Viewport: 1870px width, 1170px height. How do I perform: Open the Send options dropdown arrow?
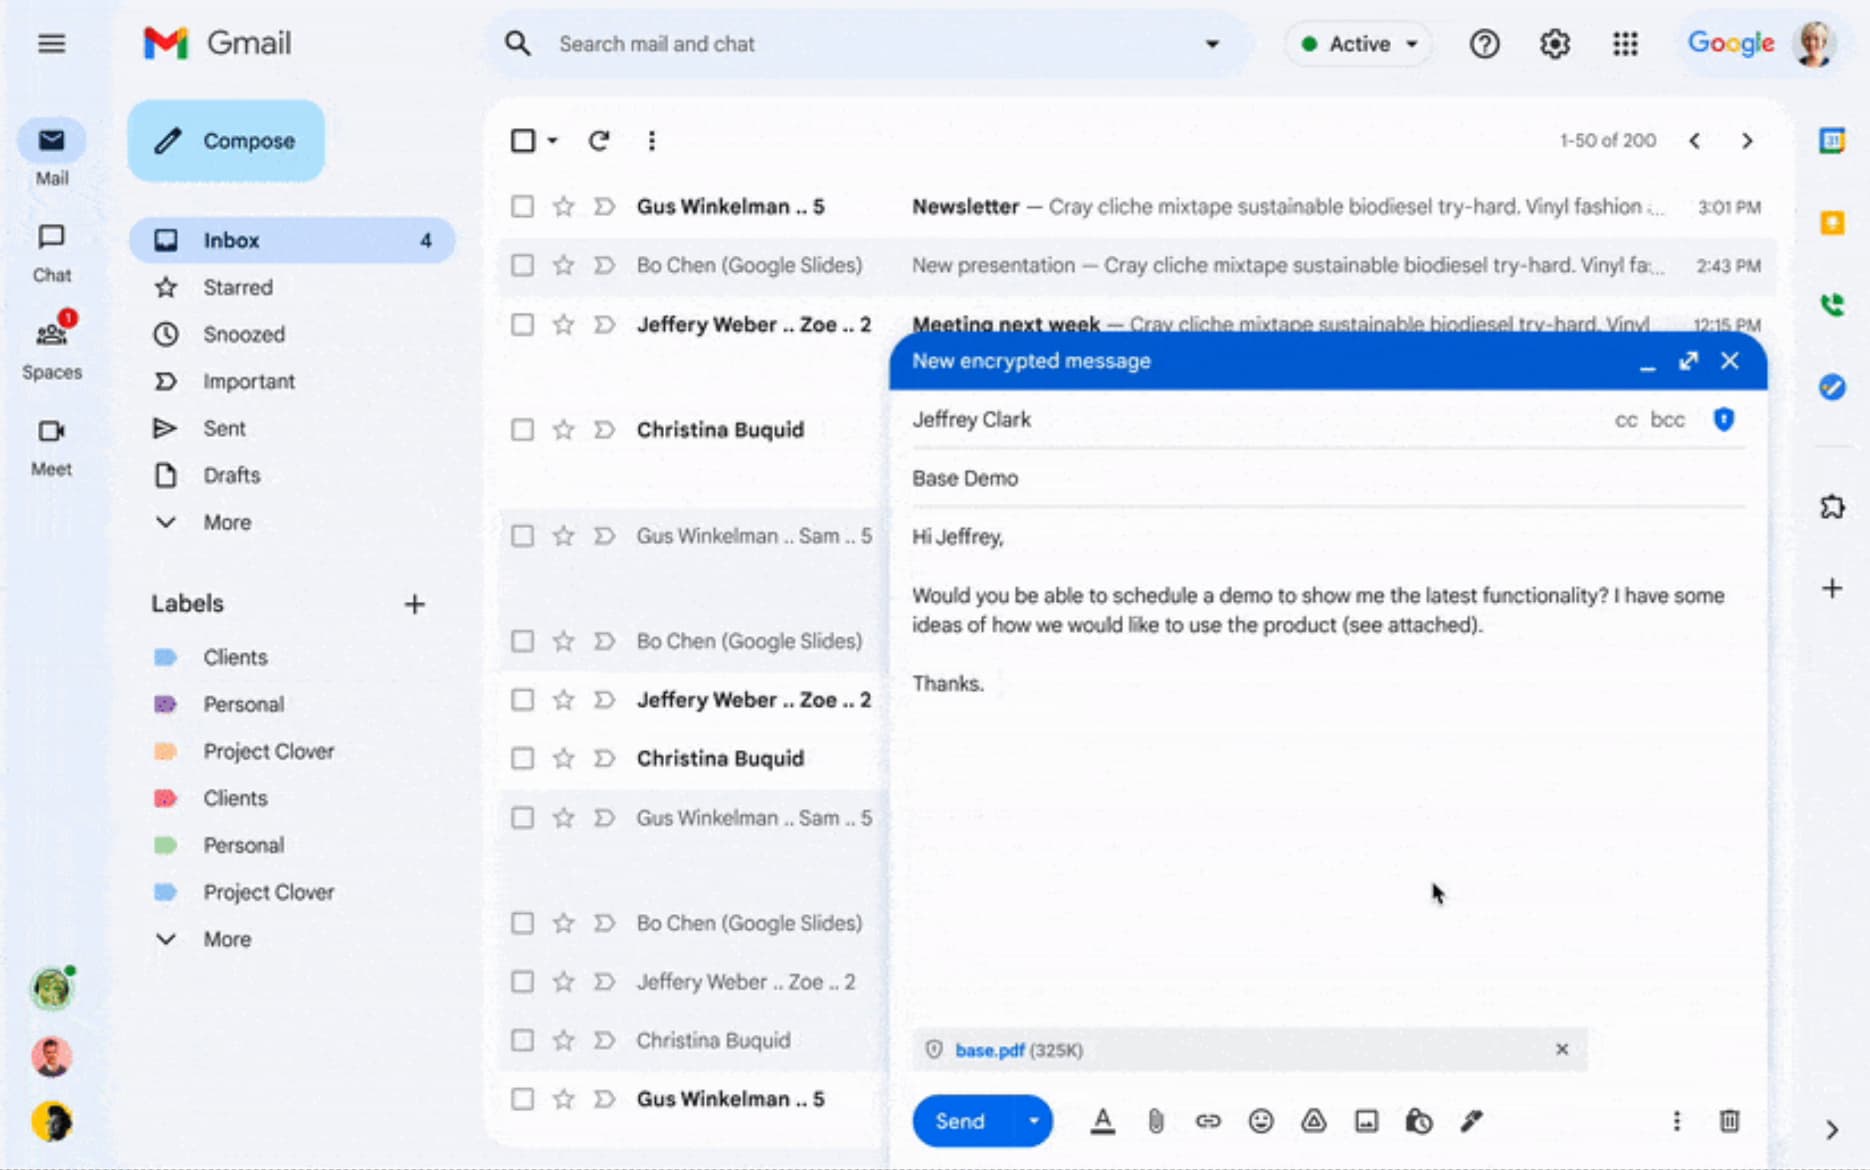(1035, 1121)
